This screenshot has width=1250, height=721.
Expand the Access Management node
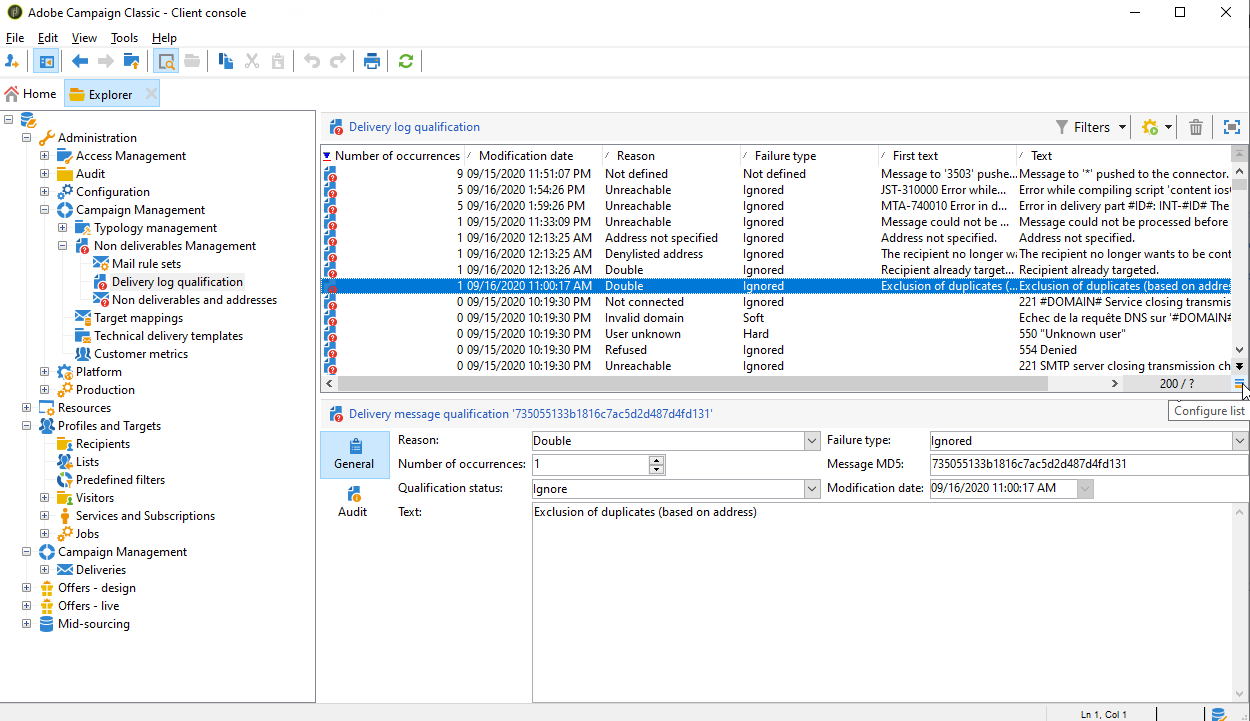pos(45,156)
